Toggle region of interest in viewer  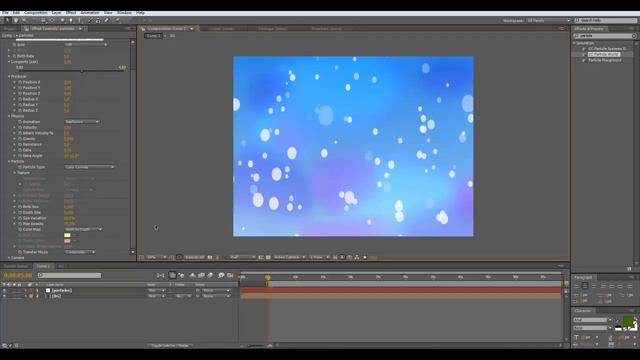pyautogui.click(x=261, y=257)
